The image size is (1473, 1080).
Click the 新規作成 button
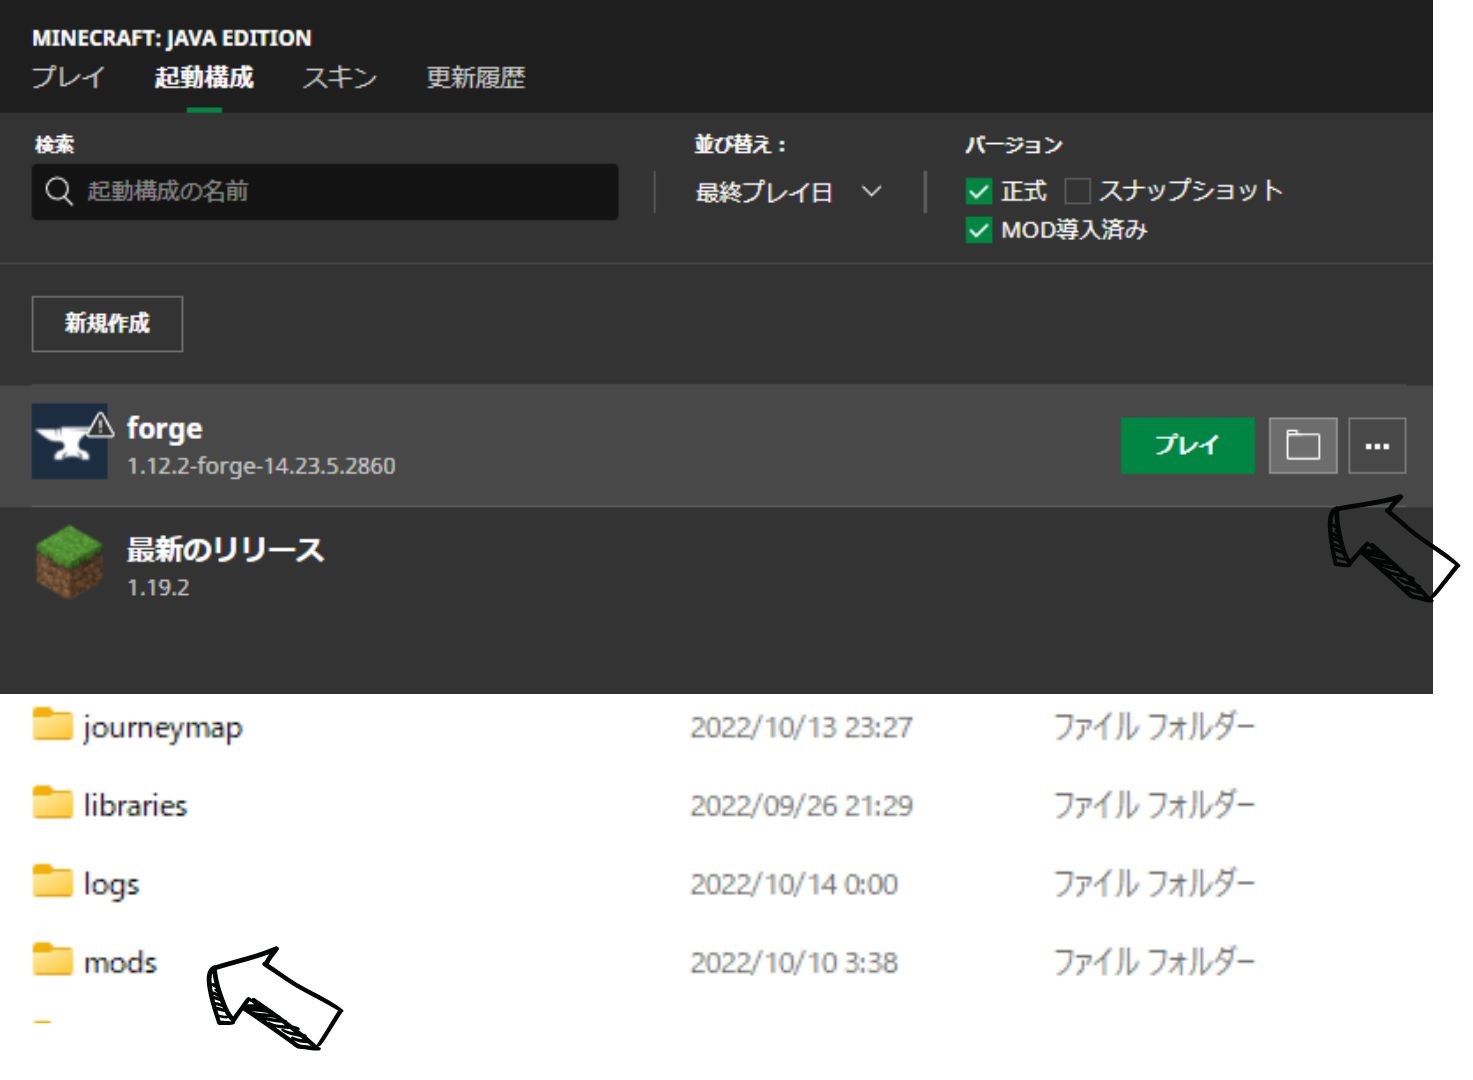107,323
